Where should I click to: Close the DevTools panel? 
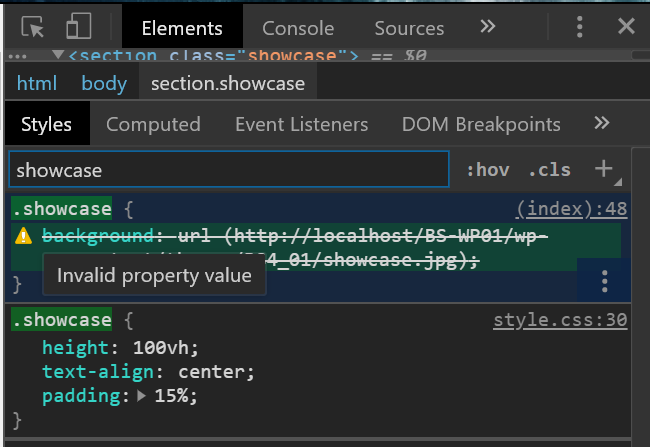point(626,27)
